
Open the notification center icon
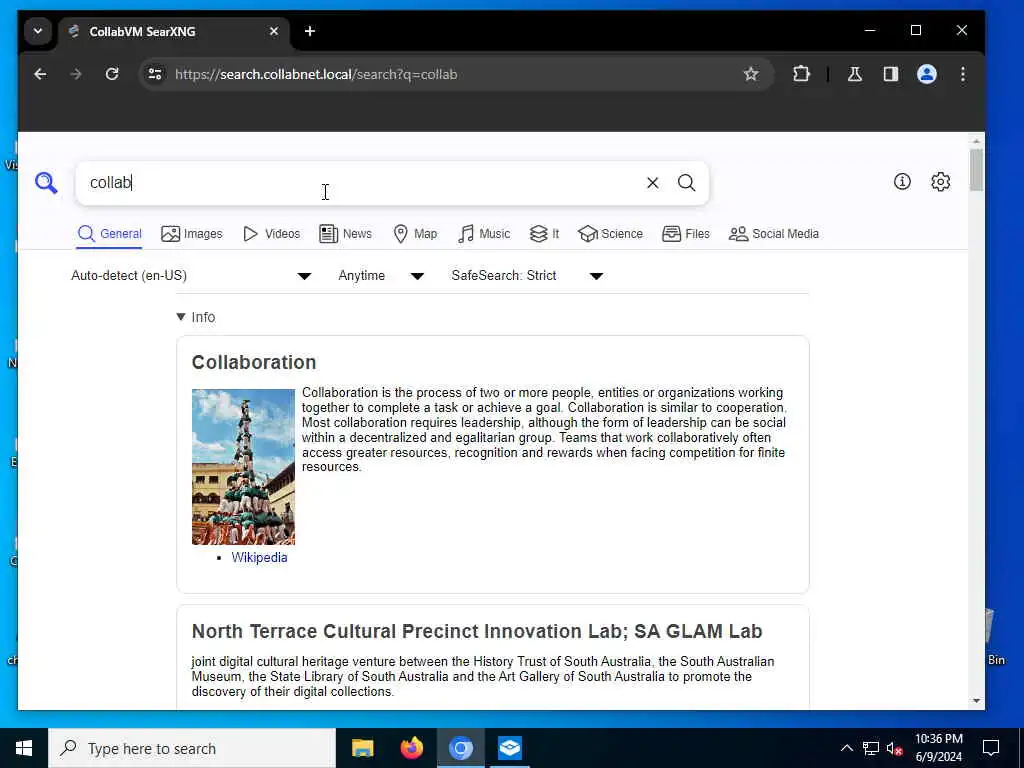pyautogui.click(x=991, y=748)
